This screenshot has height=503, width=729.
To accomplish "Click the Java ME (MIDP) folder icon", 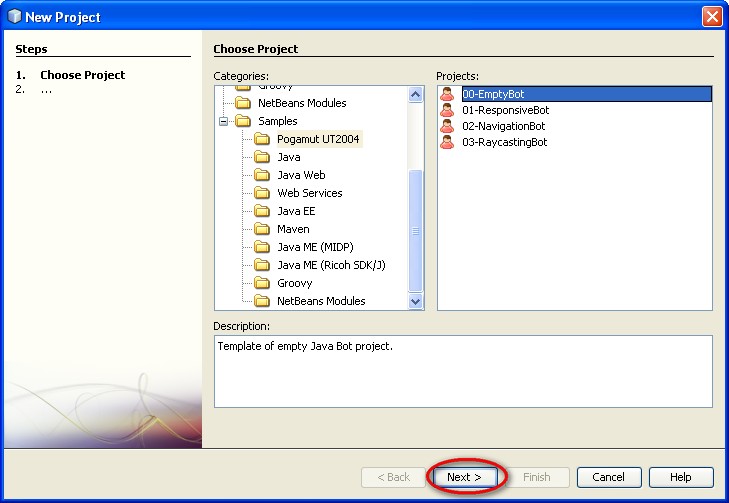I will coord(262,247).
